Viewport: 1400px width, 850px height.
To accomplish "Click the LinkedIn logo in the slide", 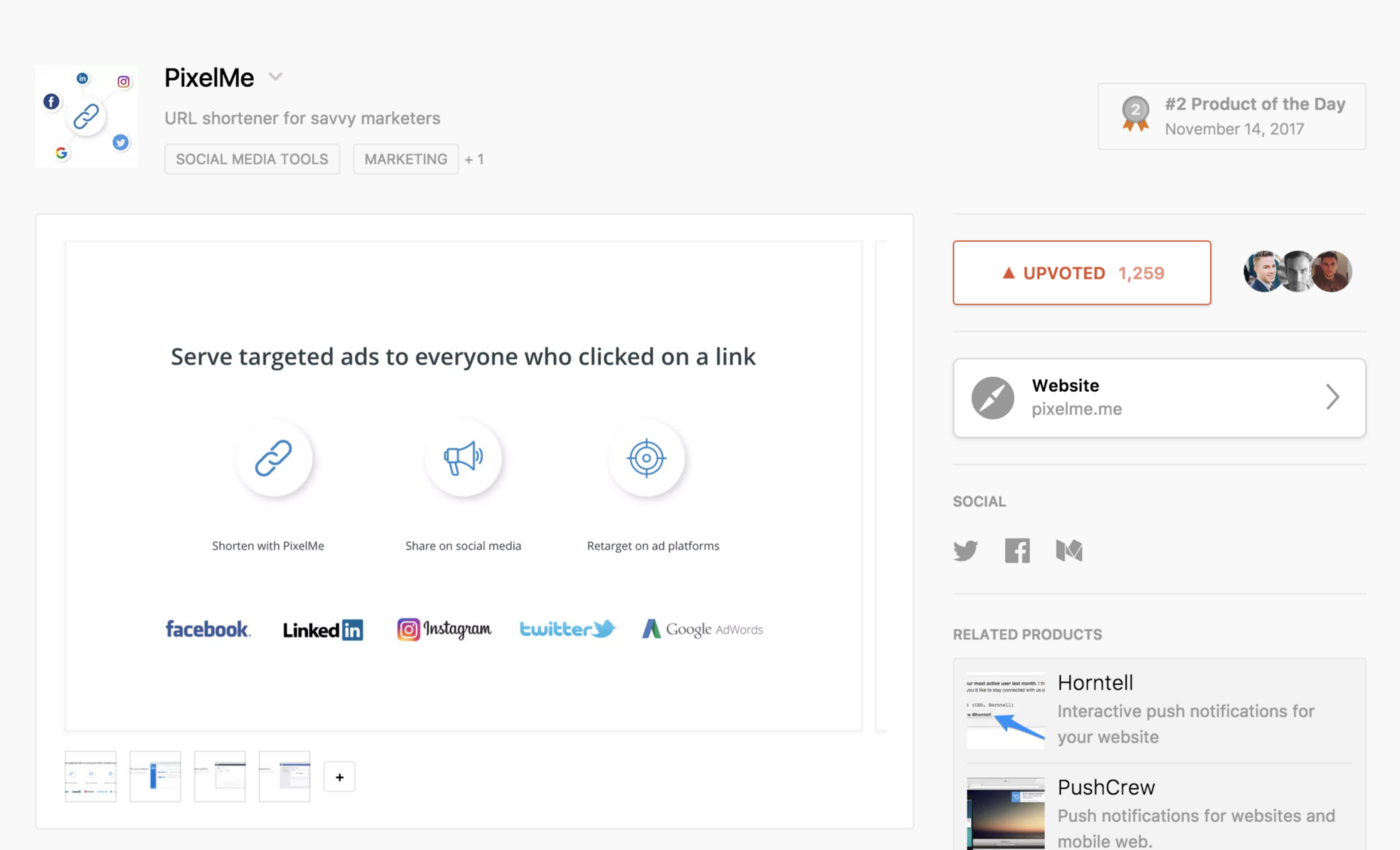I will [323, 630].
